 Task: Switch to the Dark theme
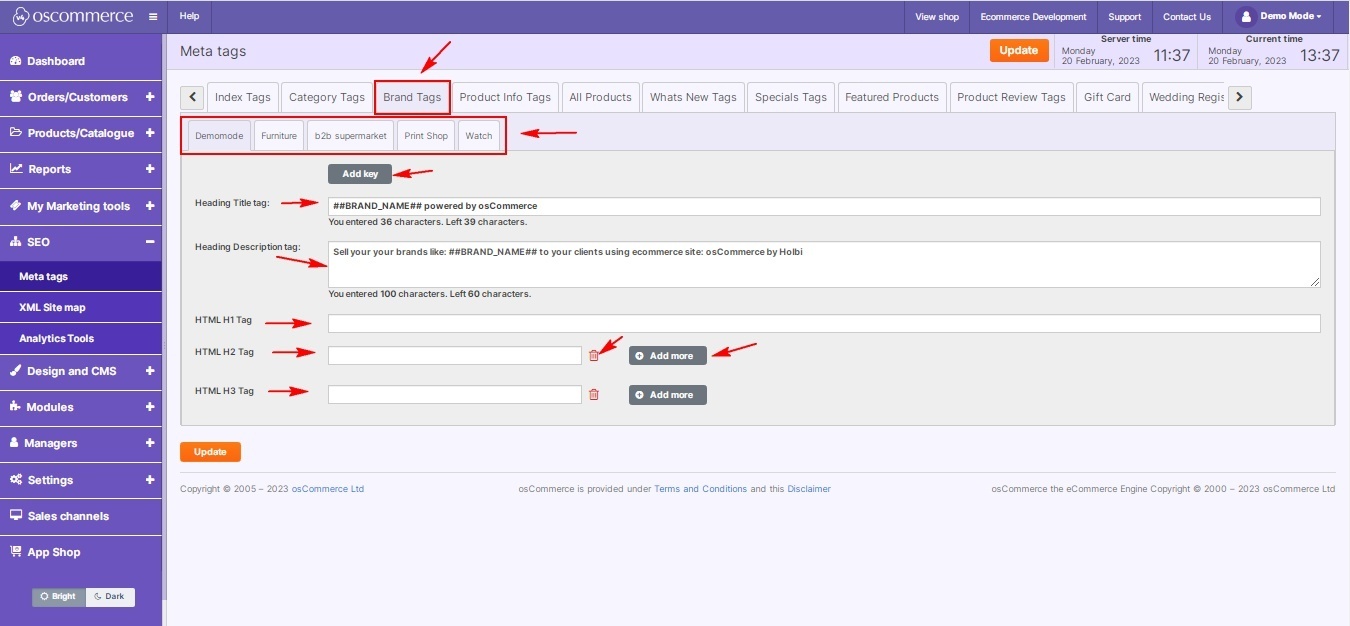pyautogui.click(x=110, y=597)
